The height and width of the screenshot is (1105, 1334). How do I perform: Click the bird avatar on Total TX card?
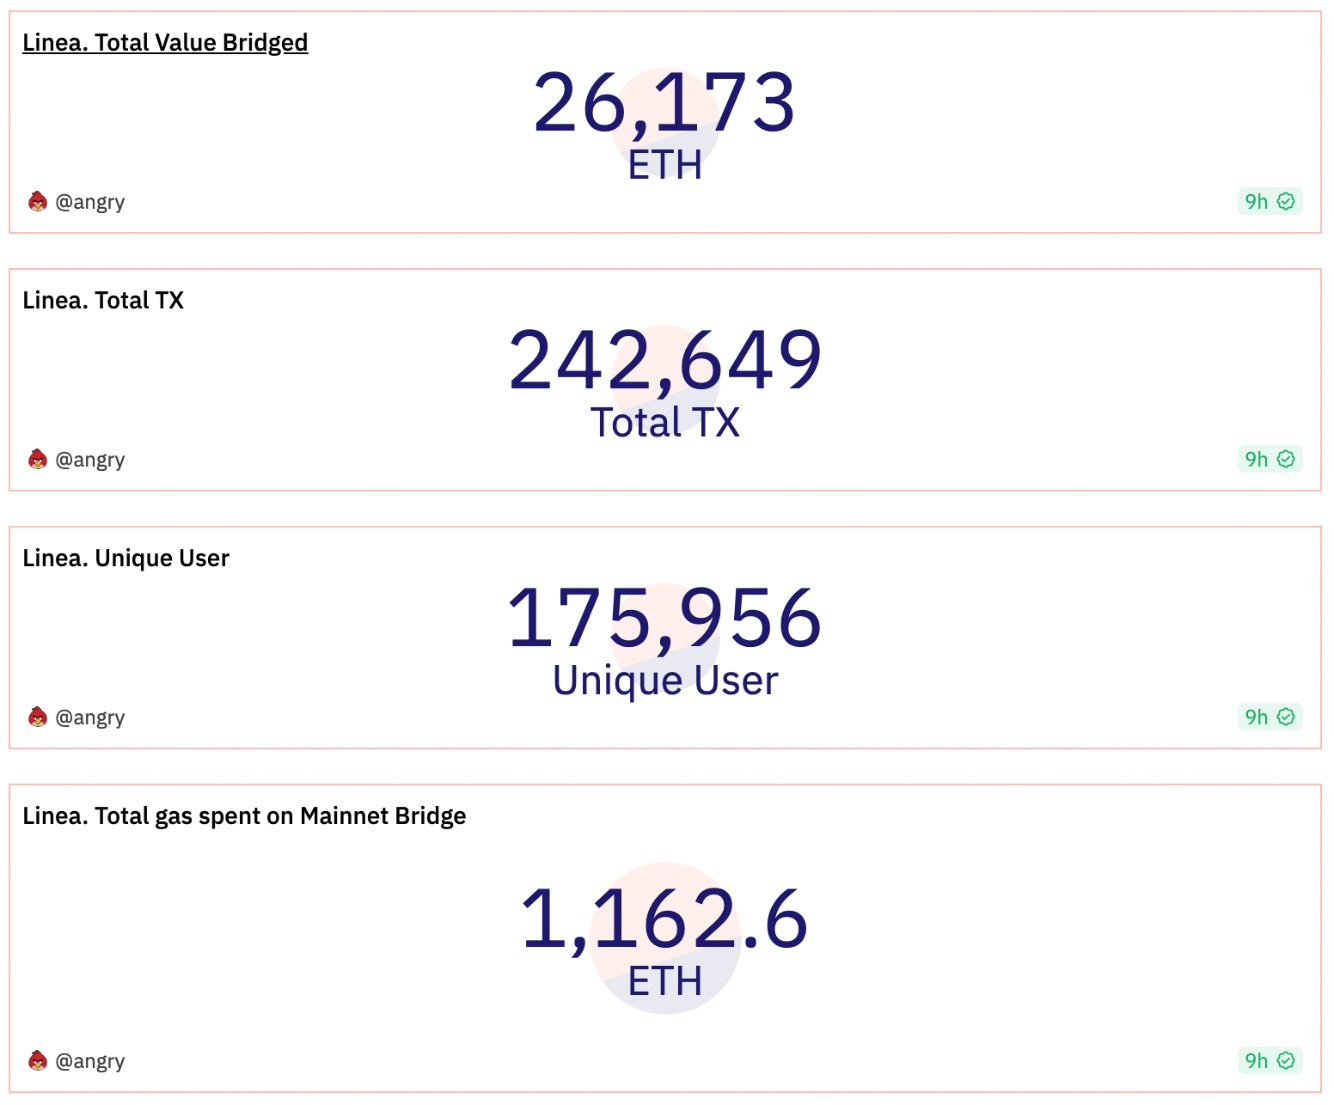38,459
